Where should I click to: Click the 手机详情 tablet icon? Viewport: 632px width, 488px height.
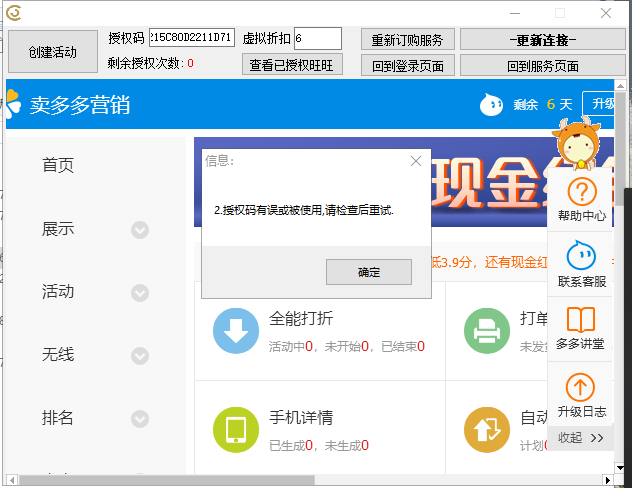pyautogui.click(x=236, y=430)
